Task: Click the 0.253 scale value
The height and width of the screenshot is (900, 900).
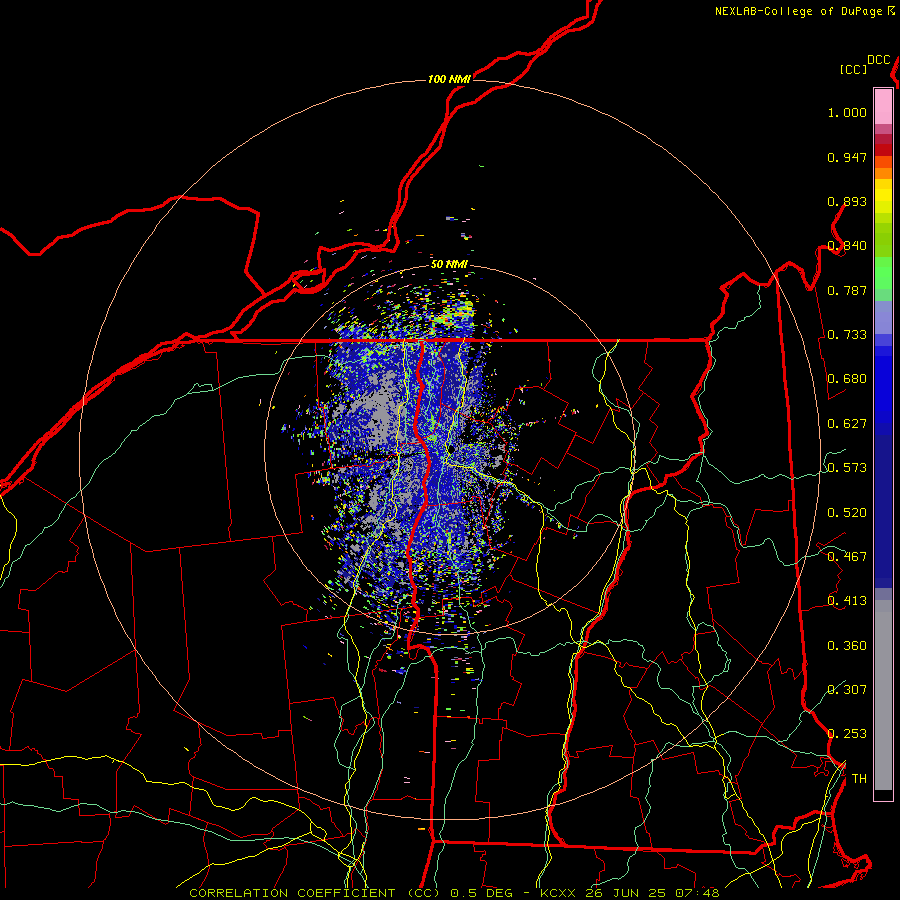Action: pos(847,734)
